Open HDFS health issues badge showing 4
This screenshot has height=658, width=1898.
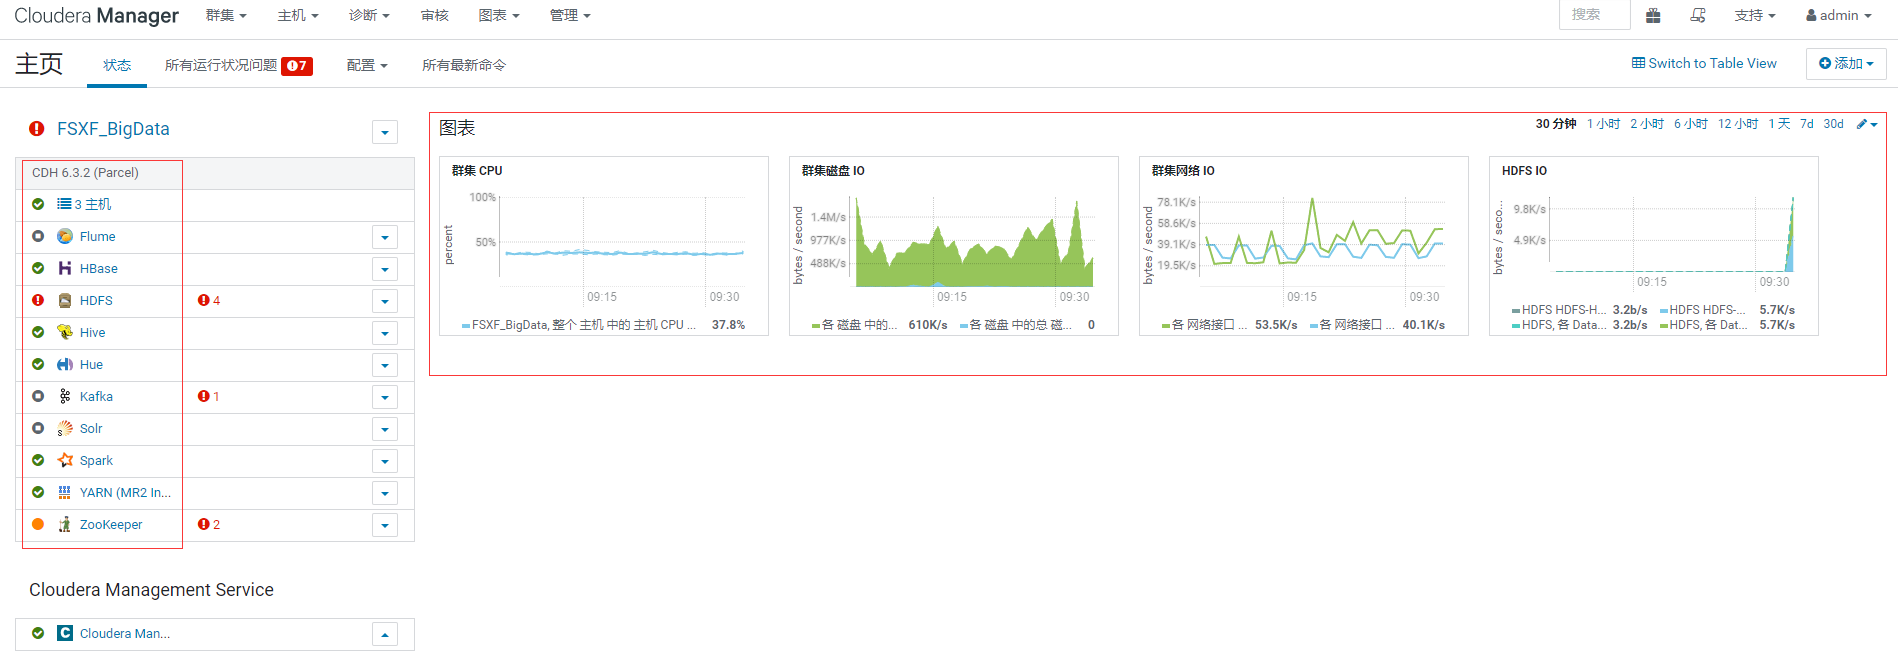coord(209,300)
